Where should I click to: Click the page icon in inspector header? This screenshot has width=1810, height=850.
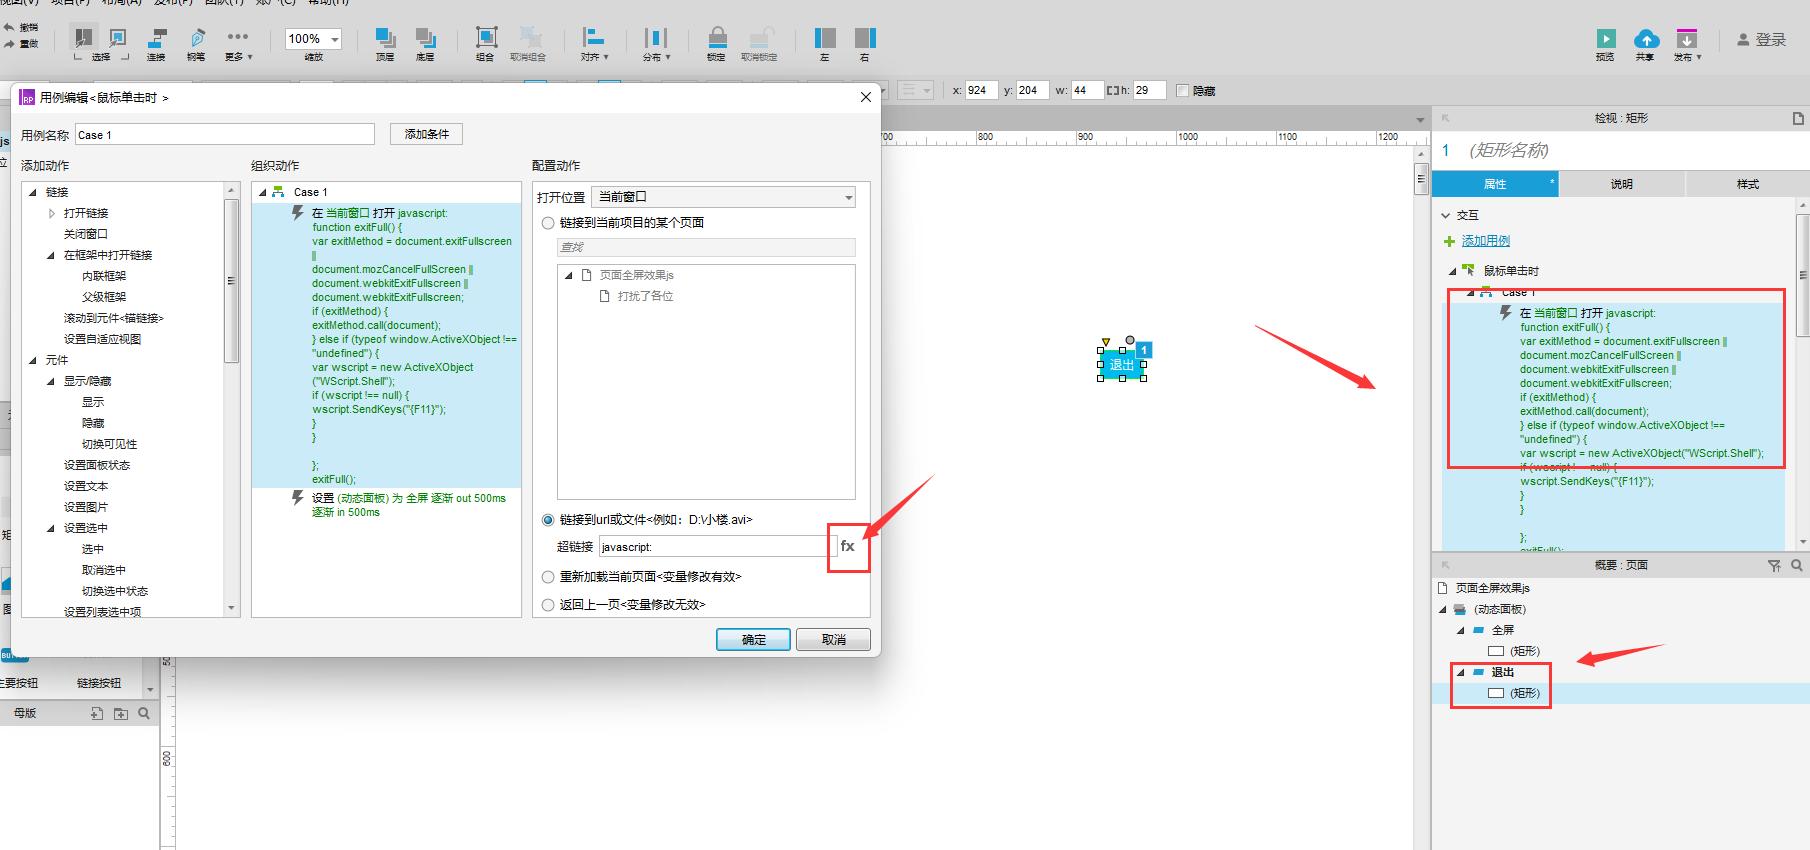1799,118
